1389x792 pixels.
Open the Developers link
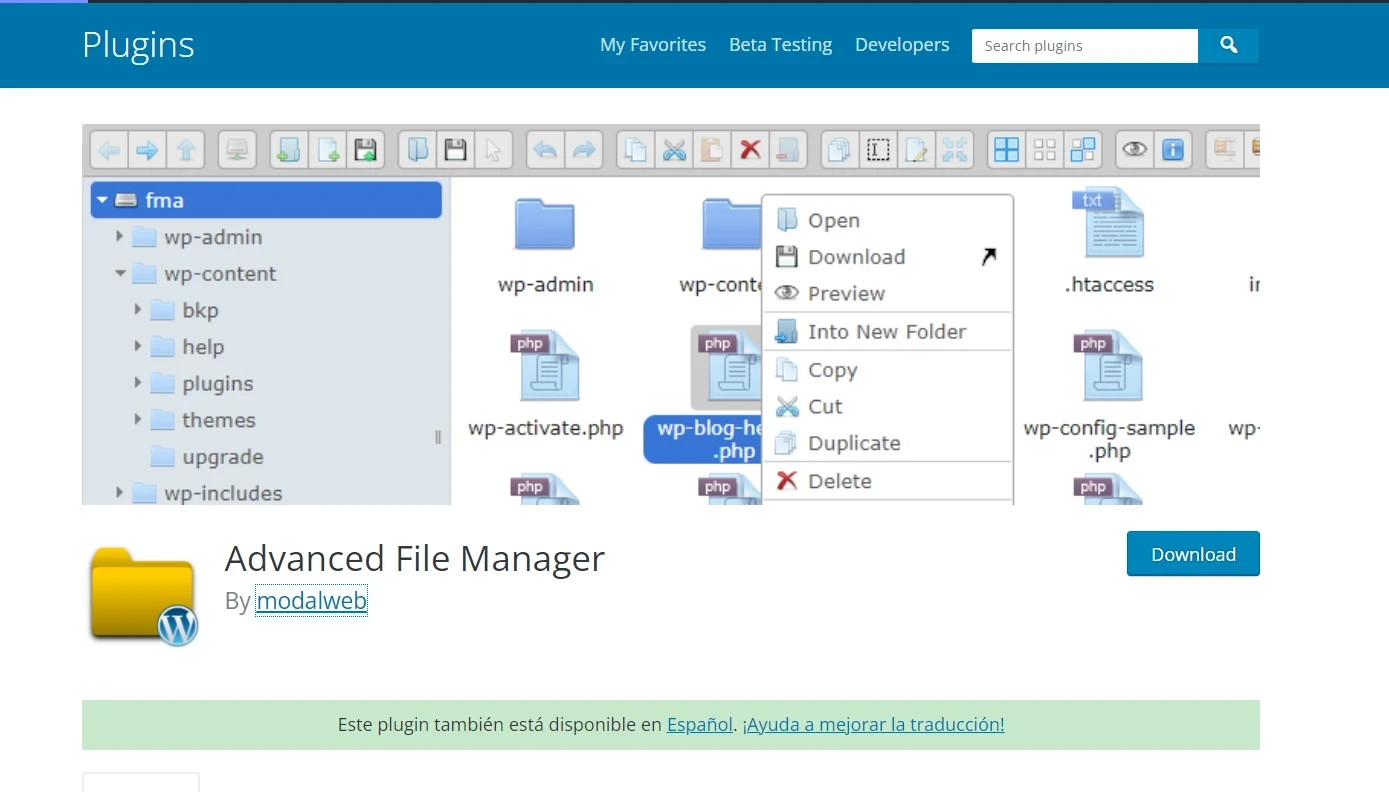pyautogui.click(x=902, y=45)
